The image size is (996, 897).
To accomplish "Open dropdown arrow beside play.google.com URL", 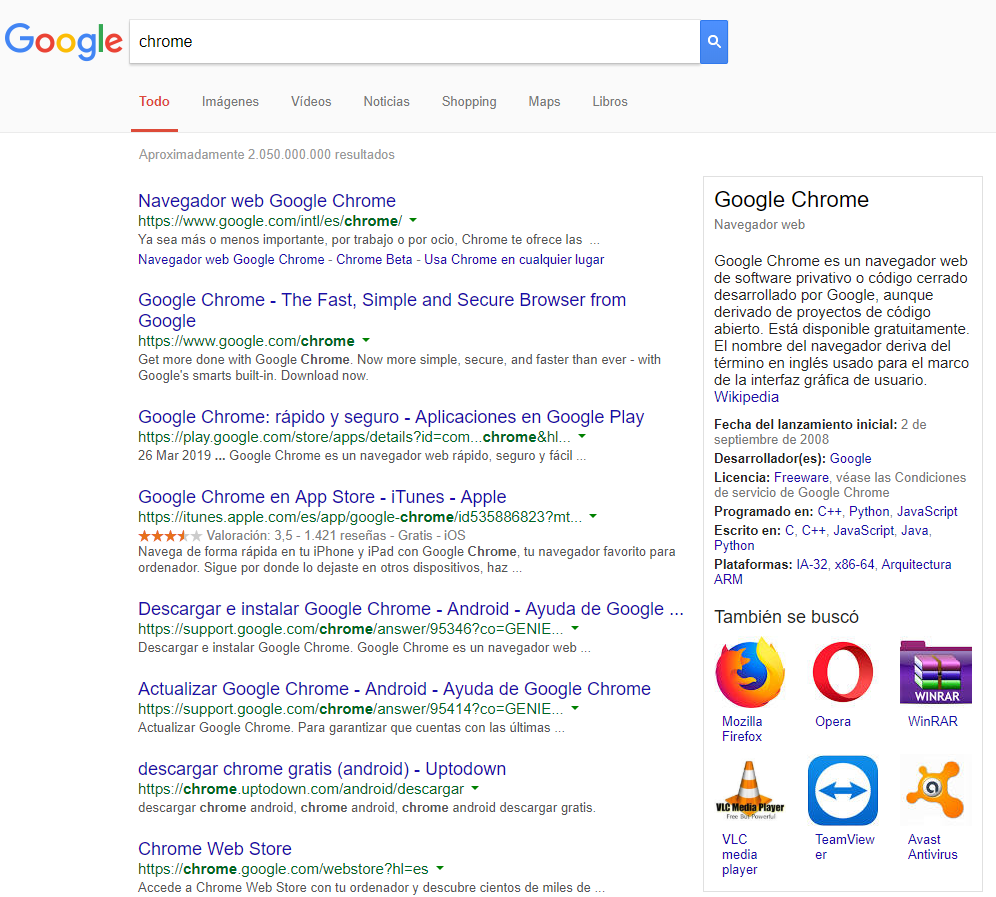I will (x=582, y=436).
